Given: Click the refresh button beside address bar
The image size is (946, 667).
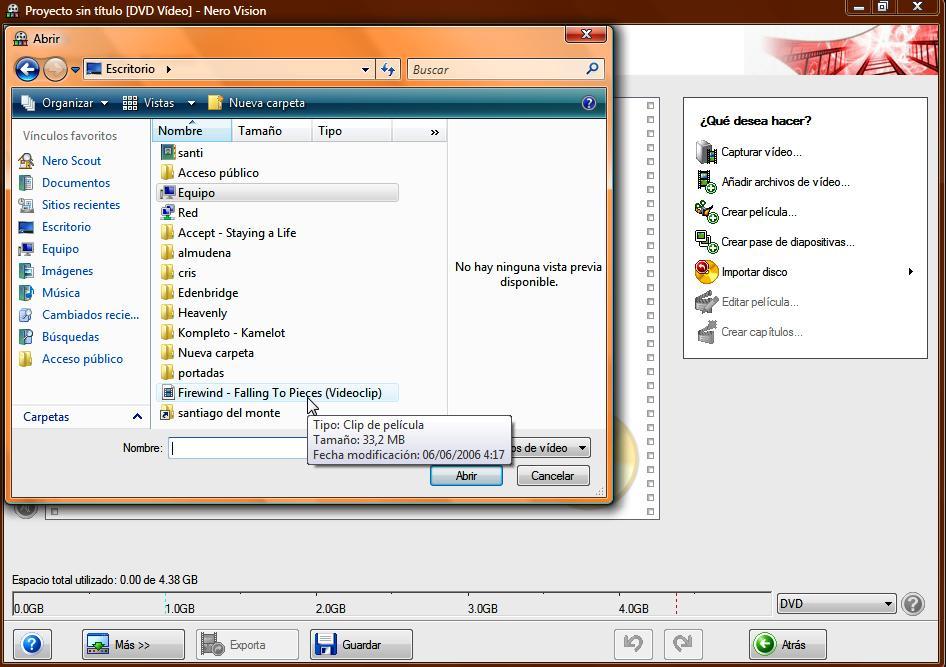Looking at the screenshot, I should pos(388,70).
